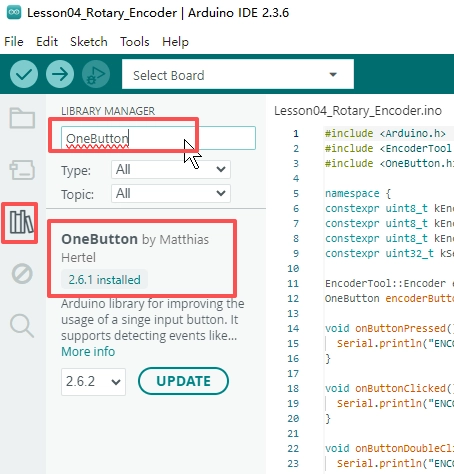Click the Upload arrow button
Viewport: 454px width, 474px height.
60,74
